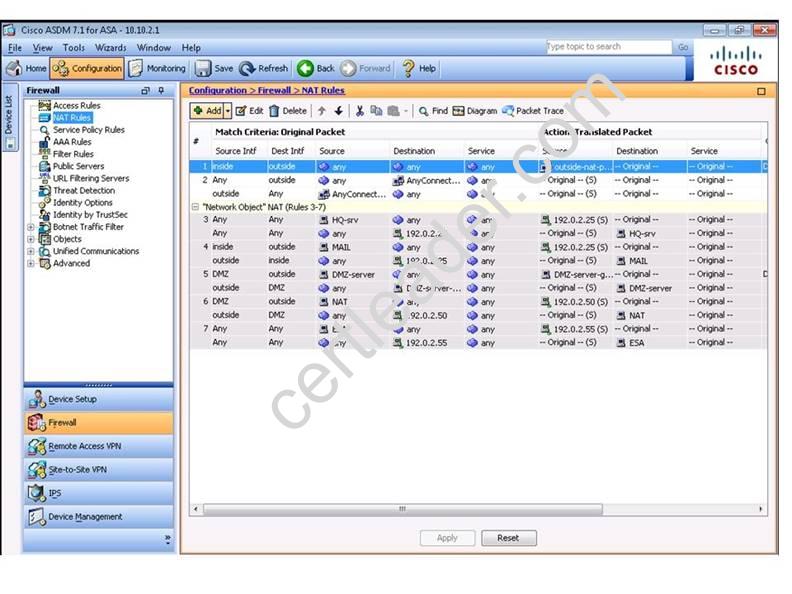Click the NAT Rules breadcrumb link
Viewport: 792px width, 594px height.
[x=323, y=90]
